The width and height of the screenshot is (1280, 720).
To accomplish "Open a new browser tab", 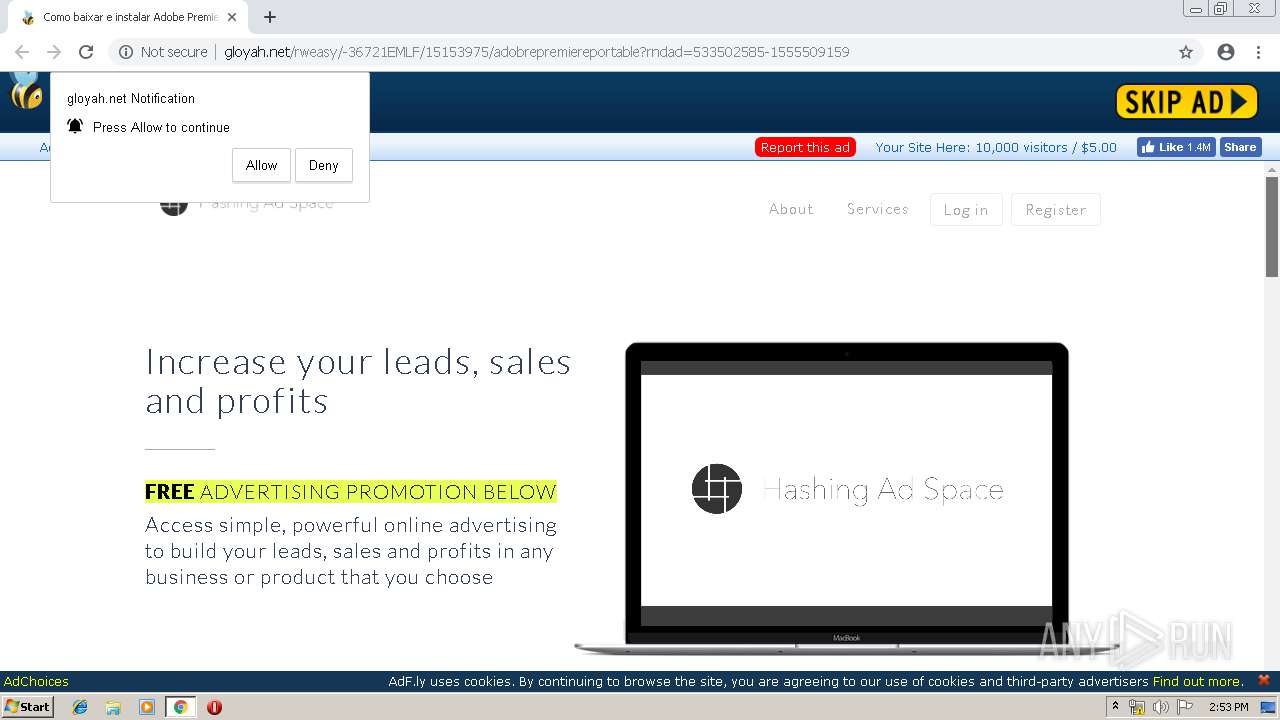I will pos(270,17).
